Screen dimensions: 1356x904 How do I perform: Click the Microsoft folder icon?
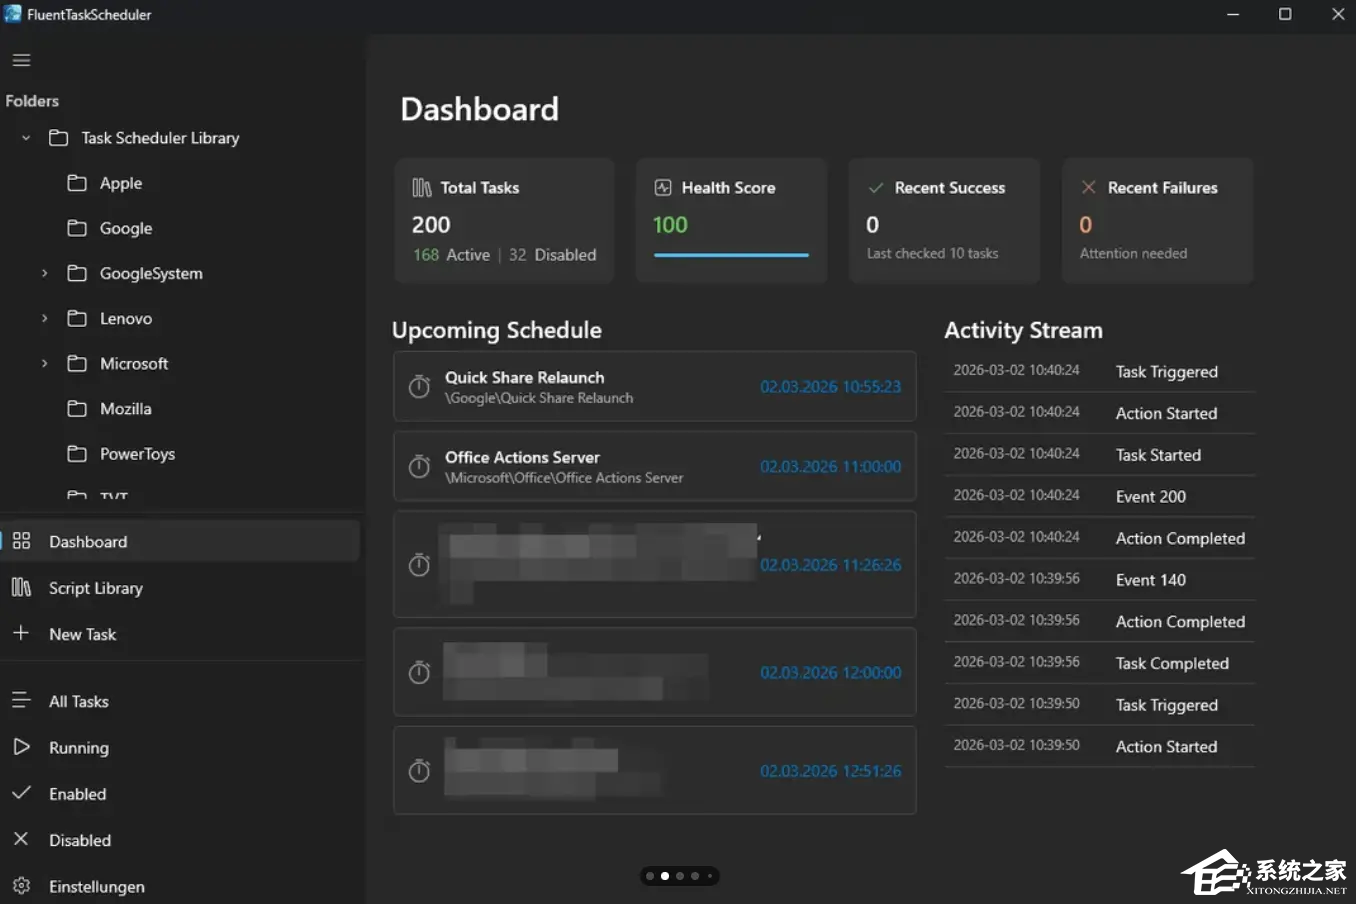coord(77,363)
